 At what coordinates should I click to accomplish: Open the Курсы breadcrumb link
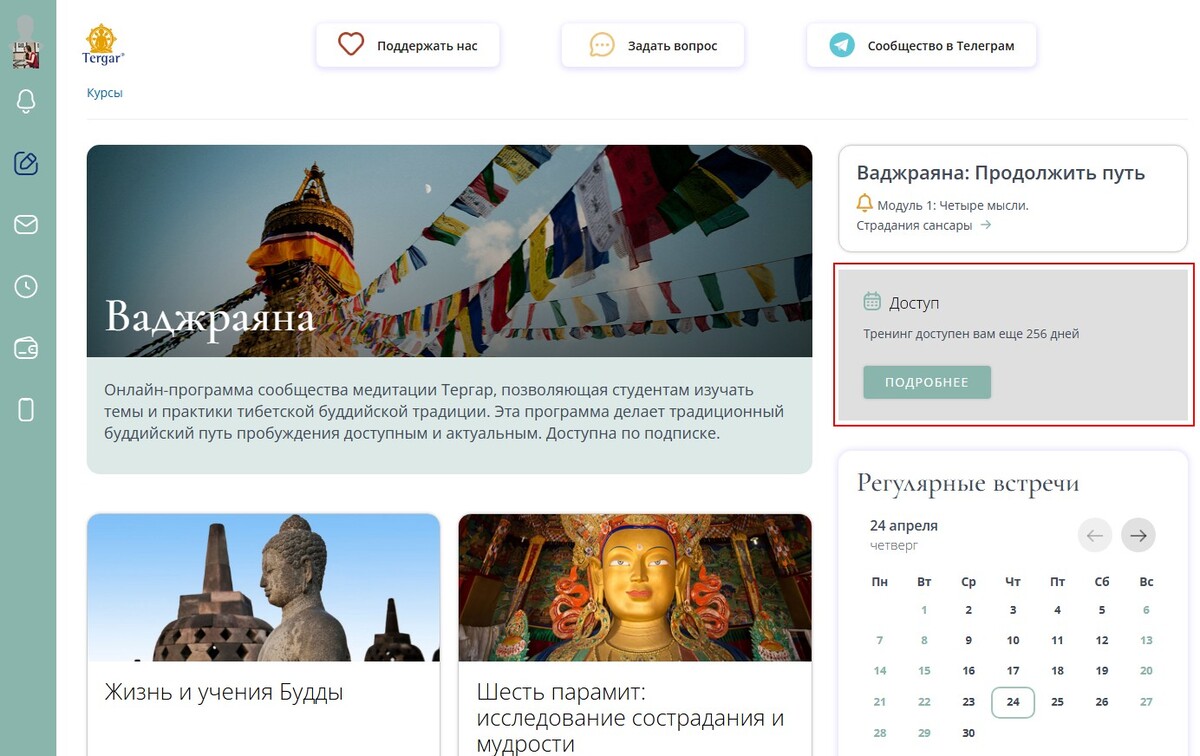(105, 93)
